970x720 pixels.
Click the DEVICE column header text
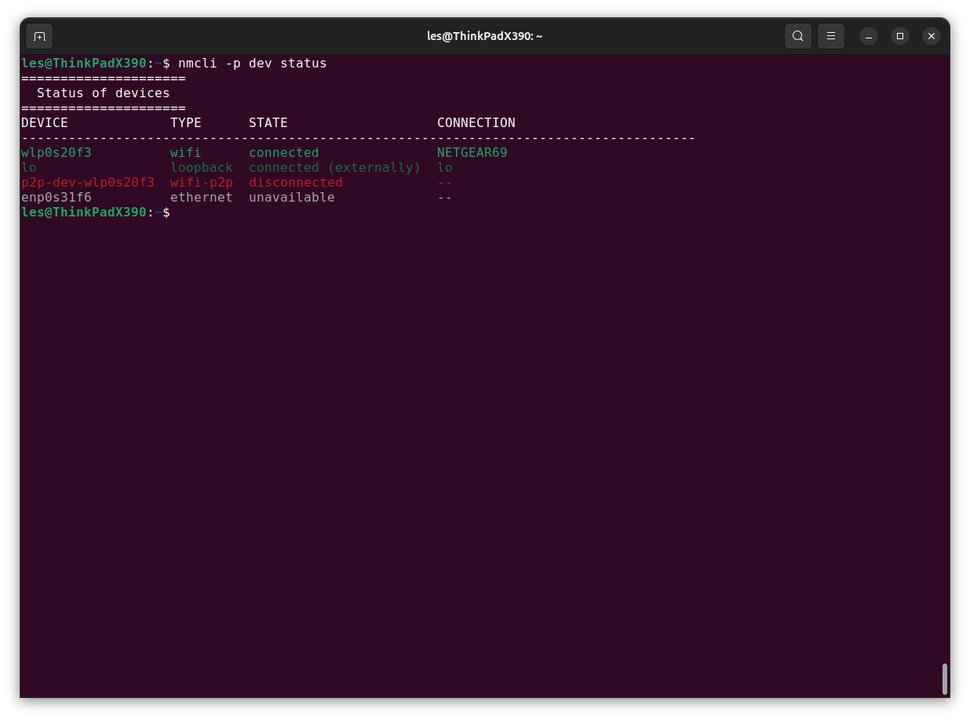click(44, 122)
